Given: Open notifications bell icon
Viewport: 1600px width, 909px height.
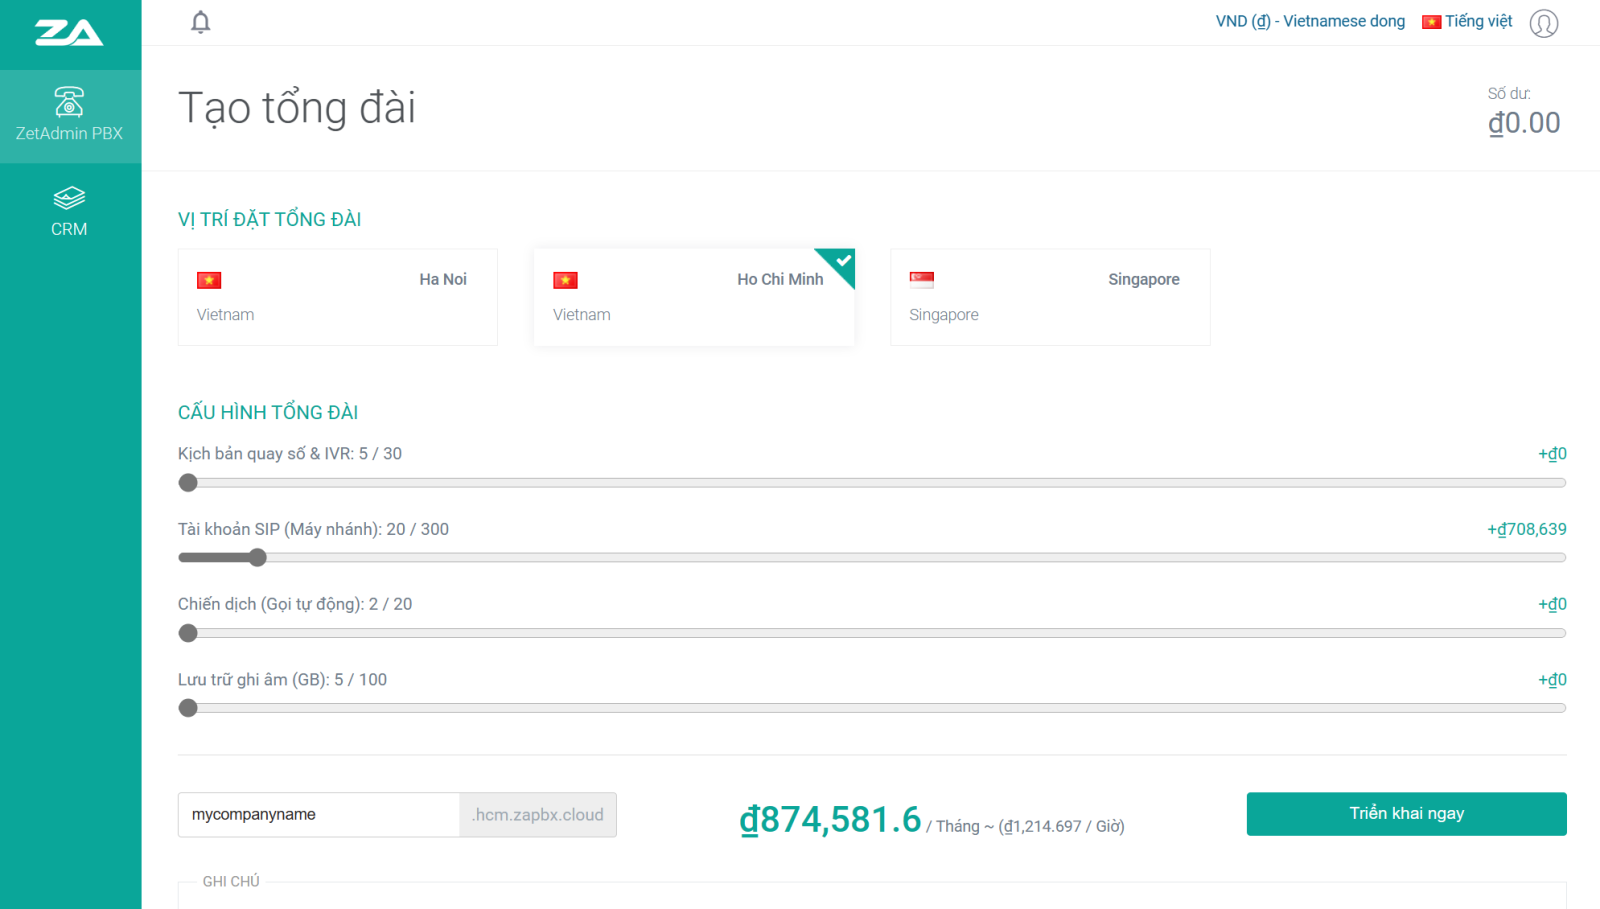Looking at the screenshot, I should tap(200, 22).
